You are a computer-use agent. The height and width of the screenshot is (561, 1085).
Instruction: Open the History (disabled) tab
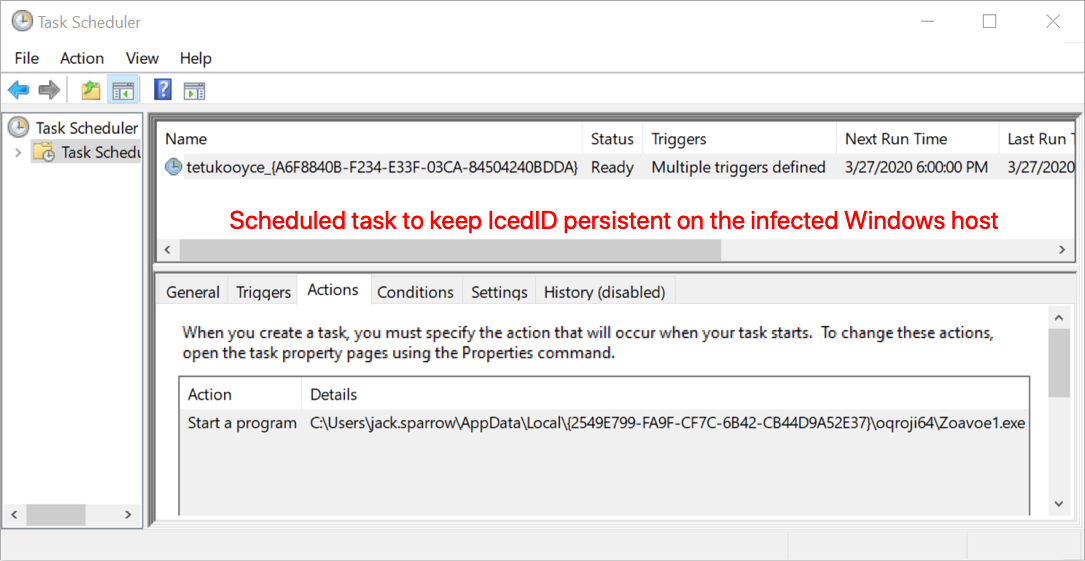point(605,292)
